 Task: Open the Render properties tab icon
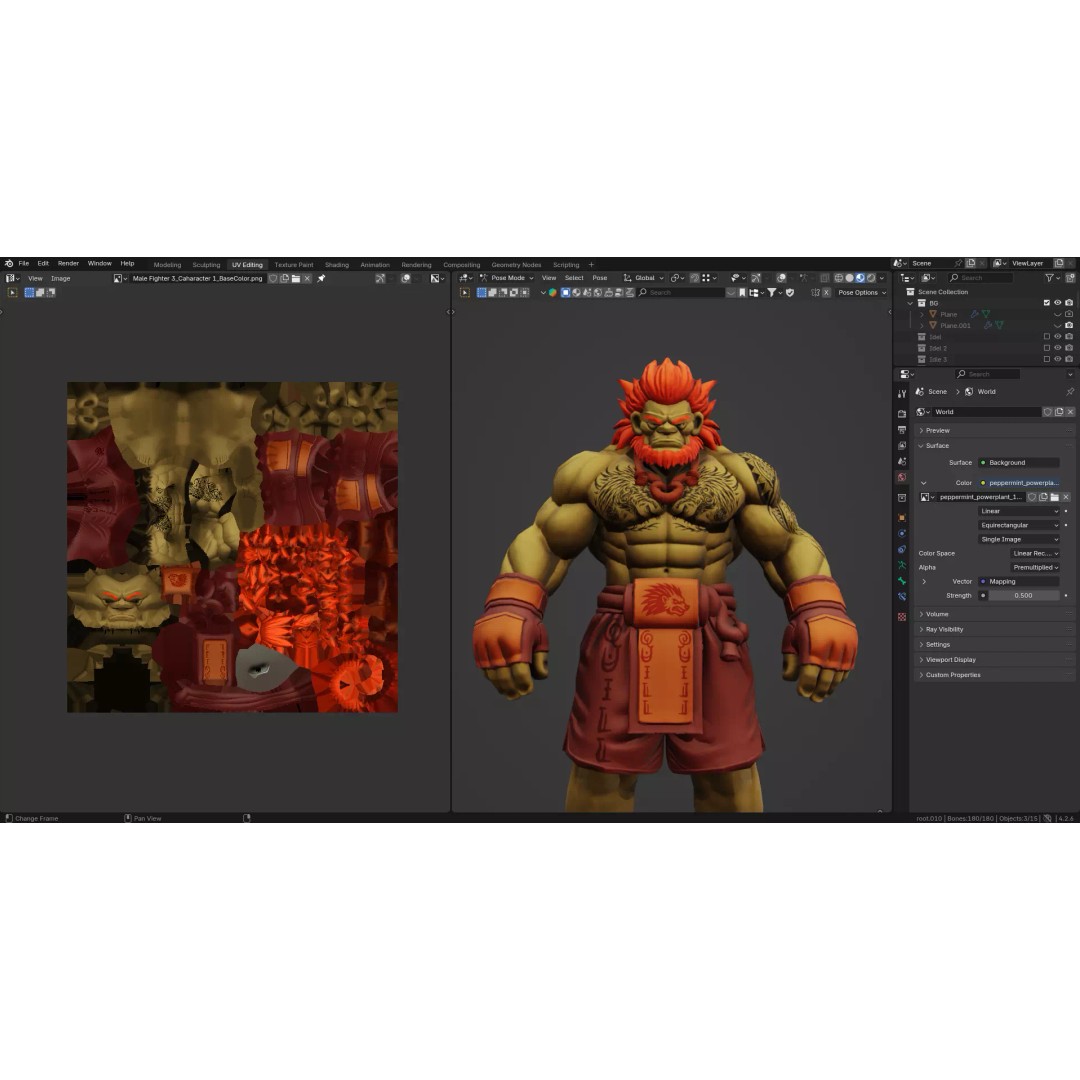pyautogui.click(x=902, y=413)
